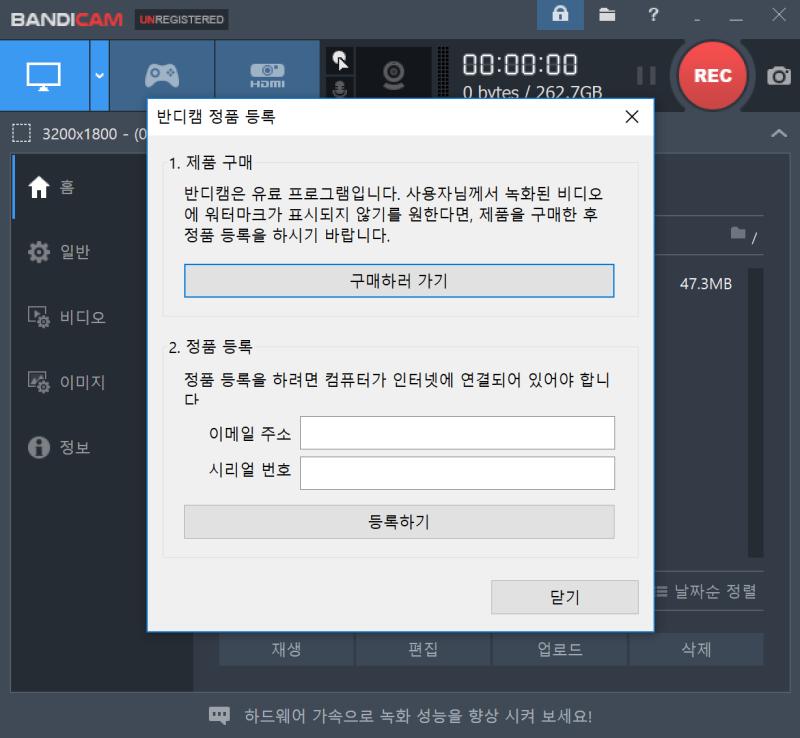Click the 편집 button
Image resolution: width=800 pixels, height=738 pixels.
(423, 649)
